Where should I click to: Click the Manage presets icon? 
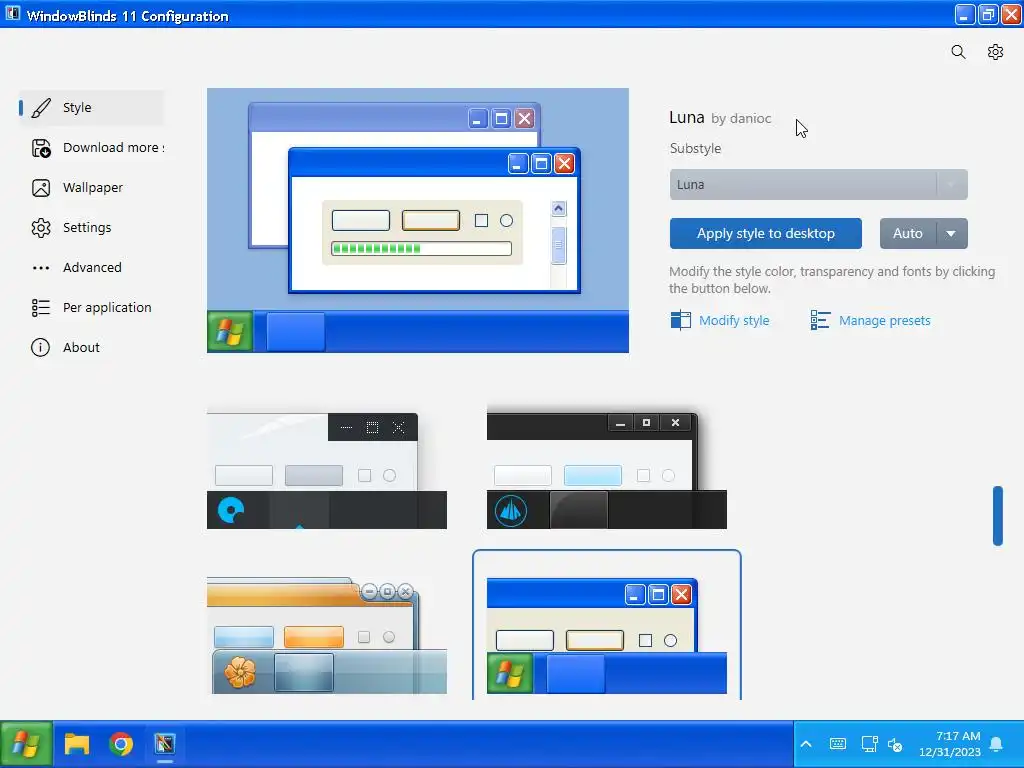[820, 320]
